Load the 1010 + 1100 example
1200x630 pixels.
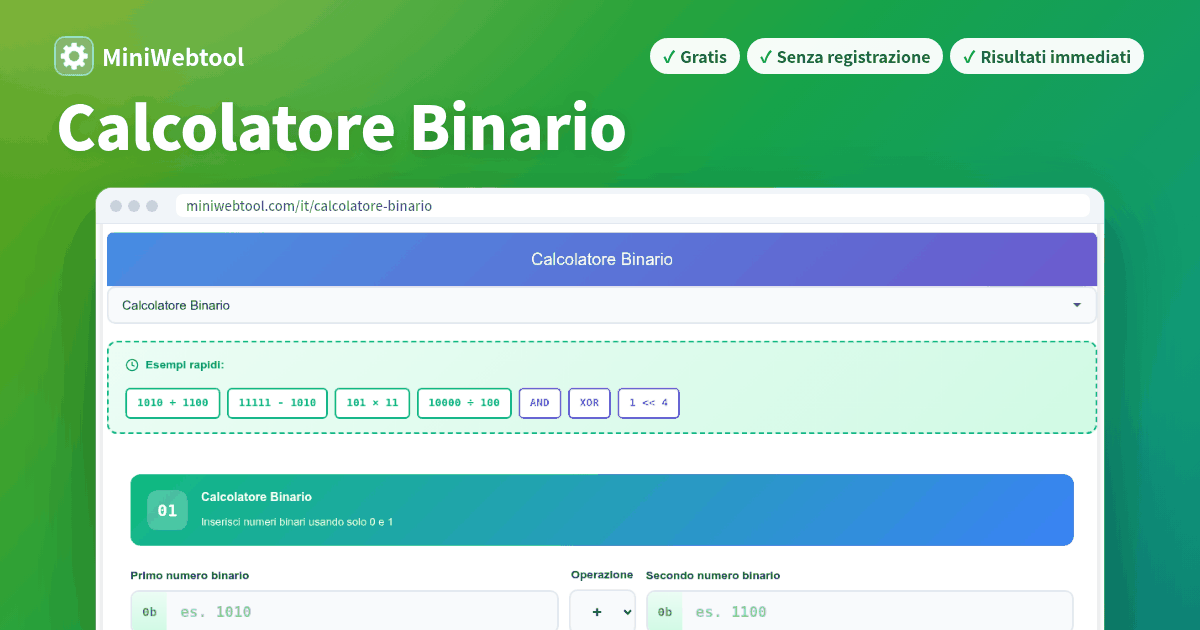173,403
